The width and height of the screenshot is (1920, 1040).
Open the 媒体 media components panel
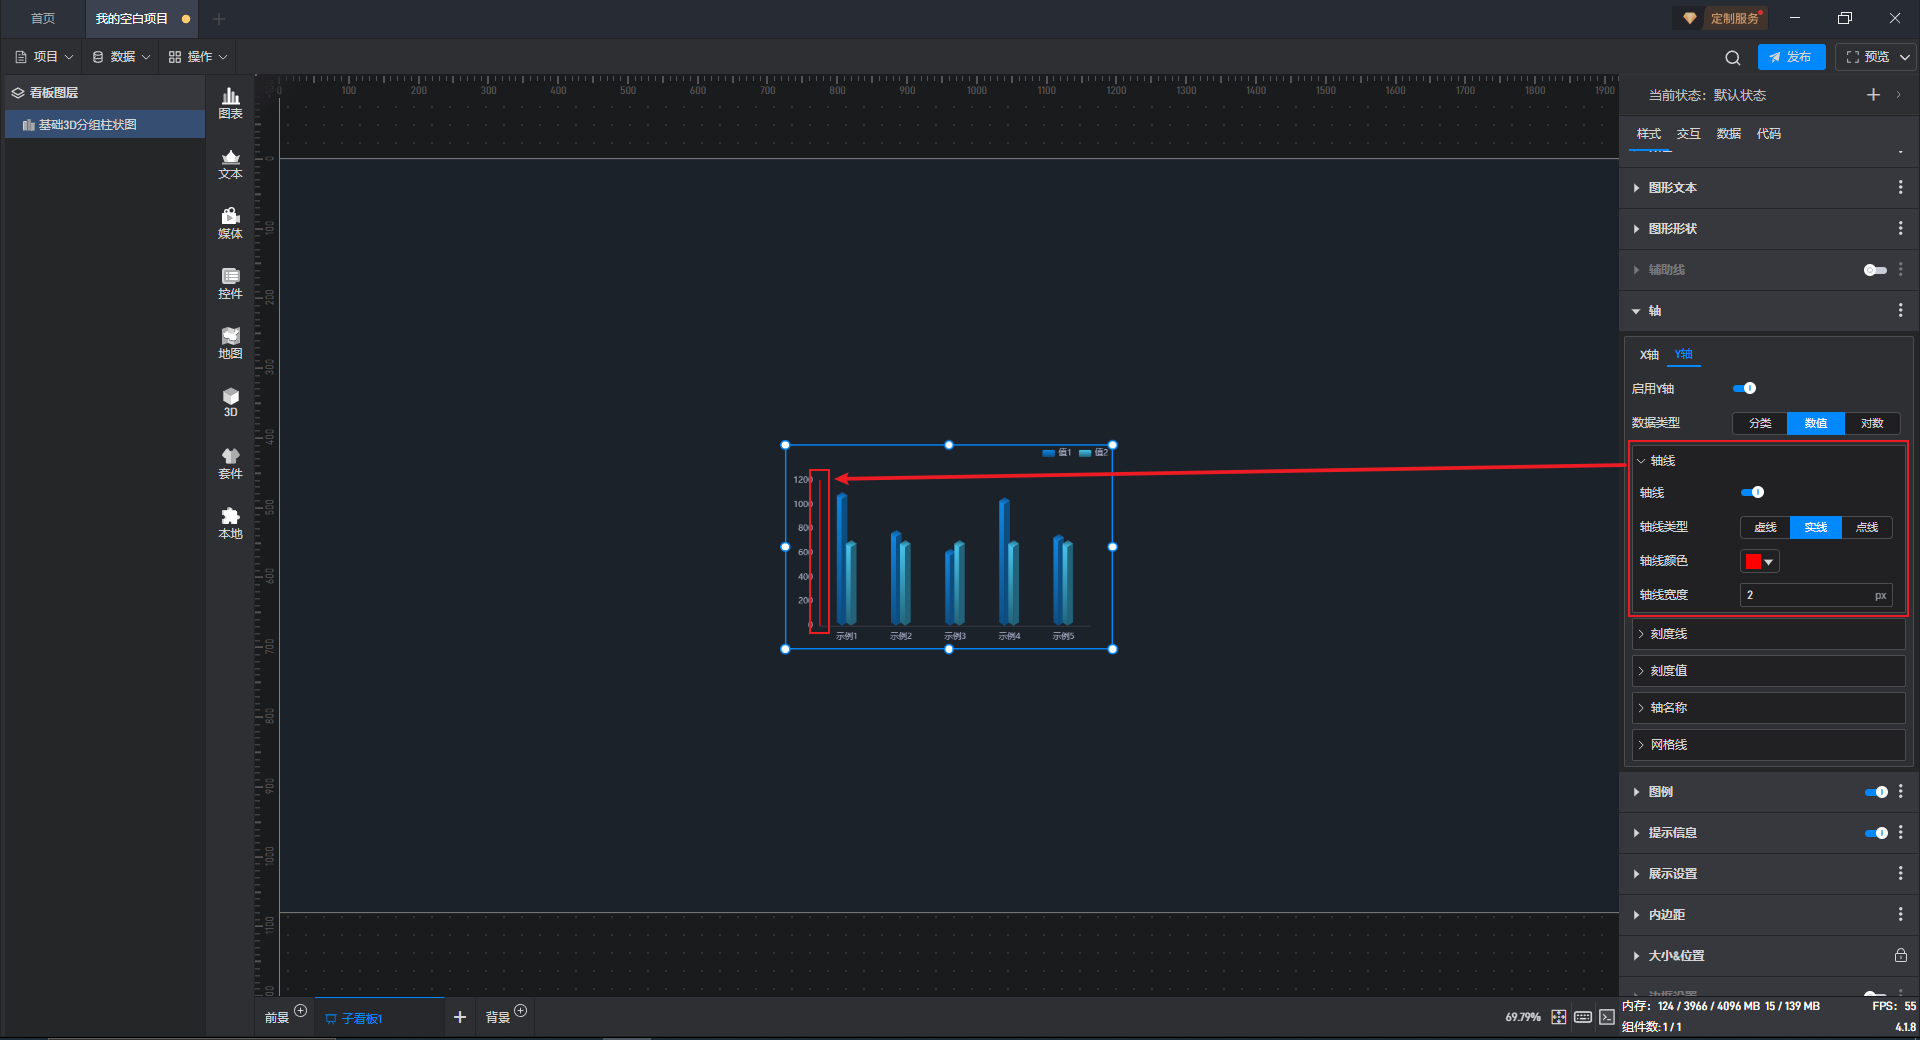pyautogui.click(x=230, y=224)
